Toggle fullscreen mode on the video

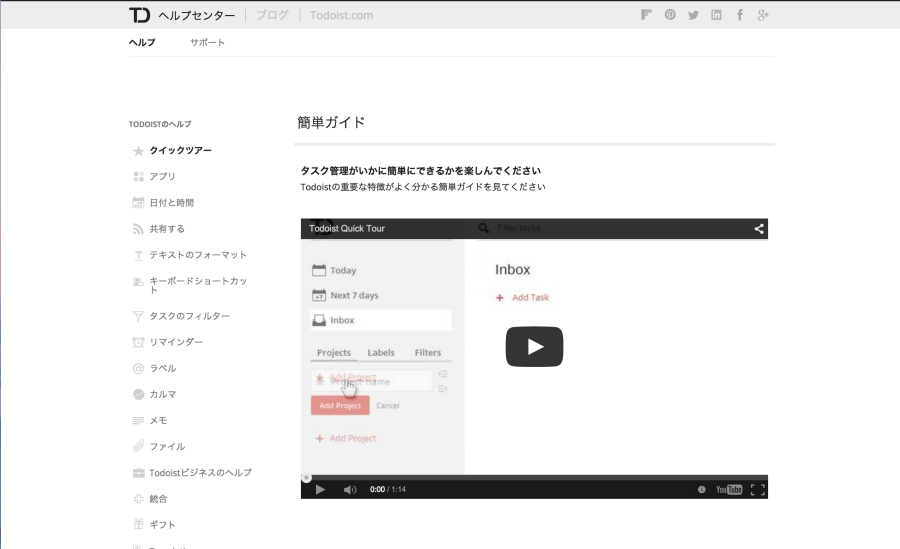tap(757, 489)
